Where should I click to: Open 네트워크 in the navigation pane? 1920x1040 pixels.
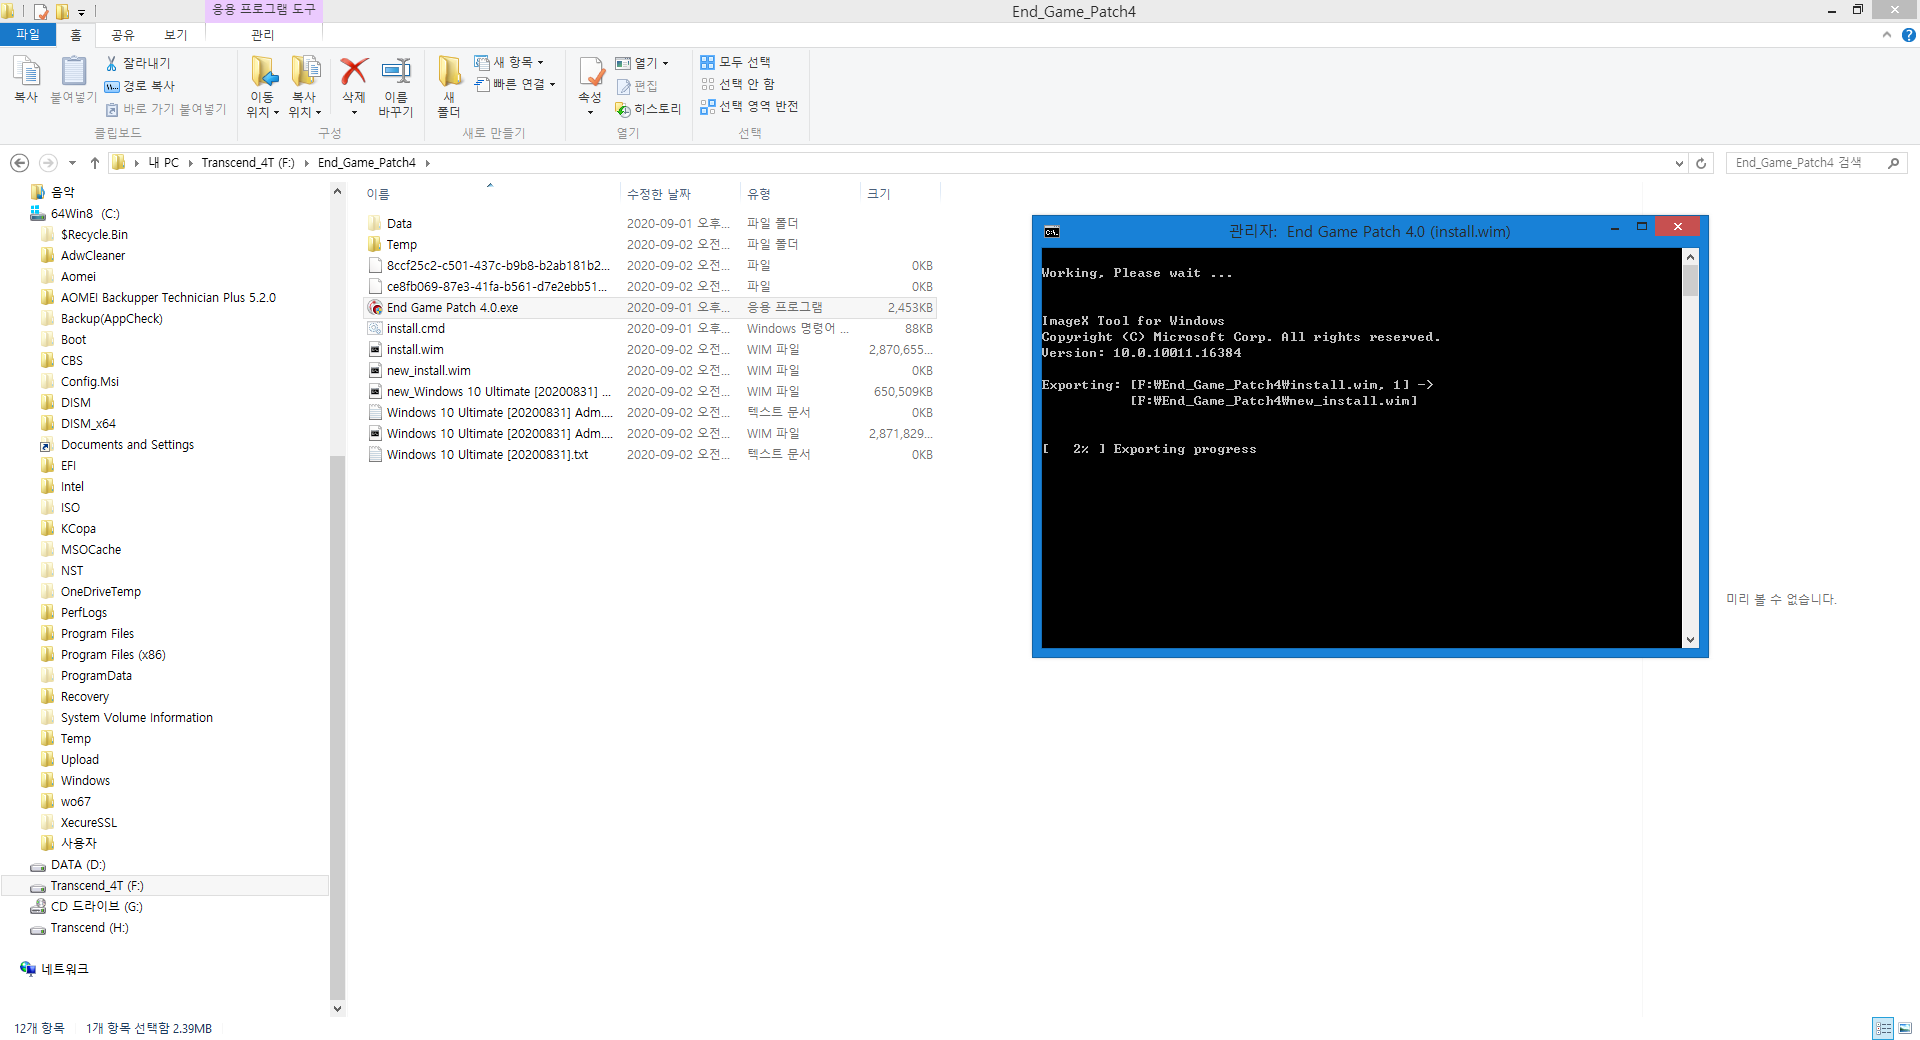64,969
